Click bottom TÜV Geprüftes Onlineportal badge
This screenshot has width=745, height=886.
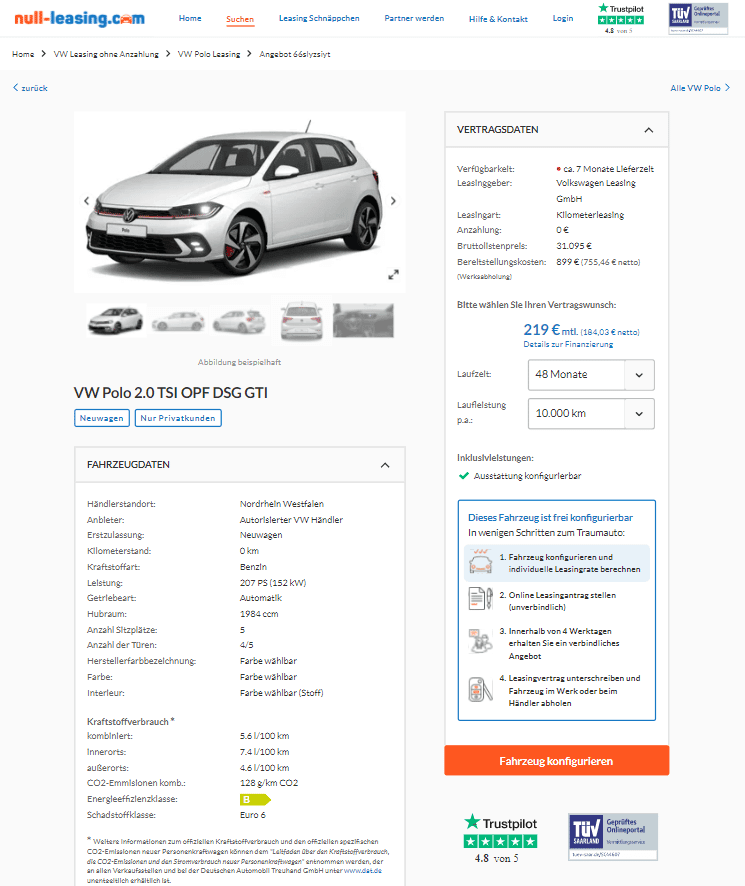click(613, 836)
